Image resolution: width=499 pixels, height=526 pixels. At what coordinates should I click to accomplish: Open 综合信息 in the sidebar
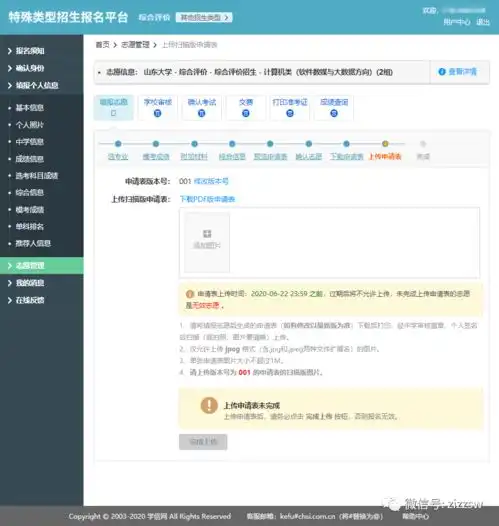(x=30, y=193)
